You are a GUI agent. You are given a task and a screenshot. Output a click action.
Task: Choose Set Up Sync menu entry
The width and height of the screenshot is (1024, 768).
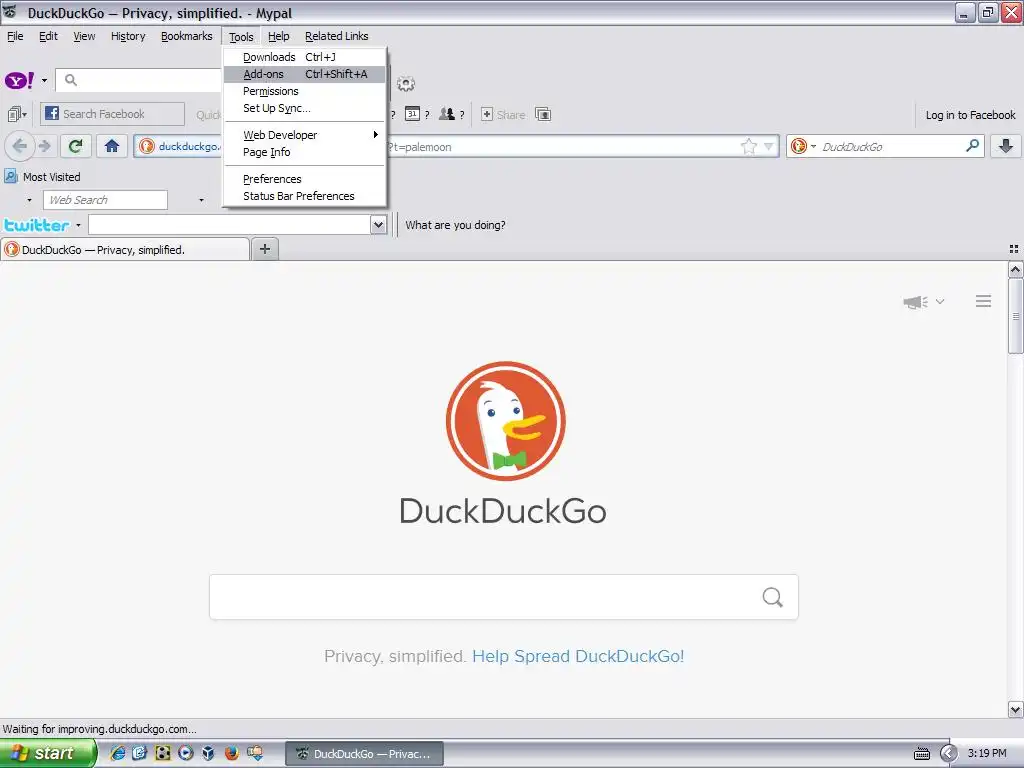tap(305, 108)
